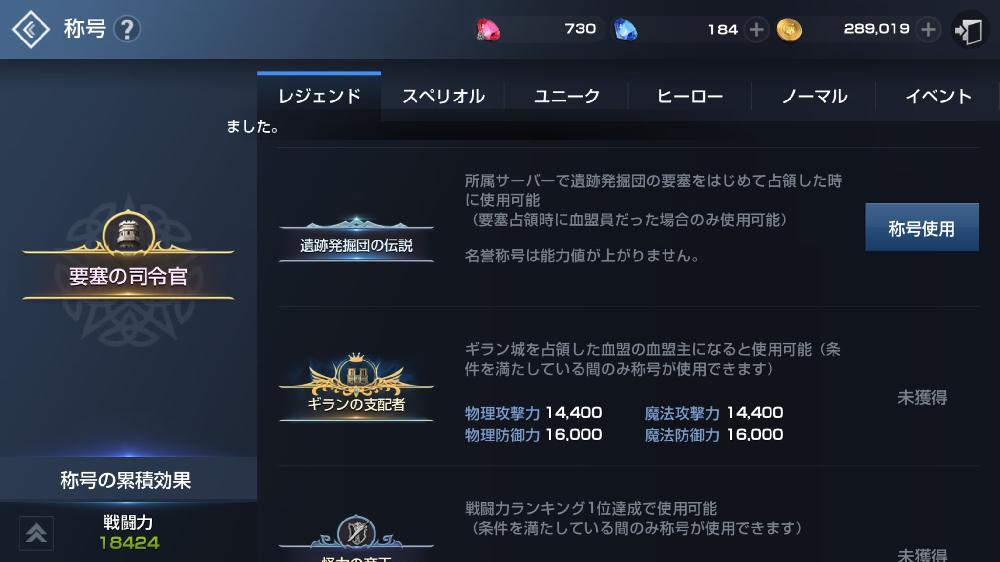1000x562 pixels.
Task: Open the 称号 help question mark
Action: 127,29
